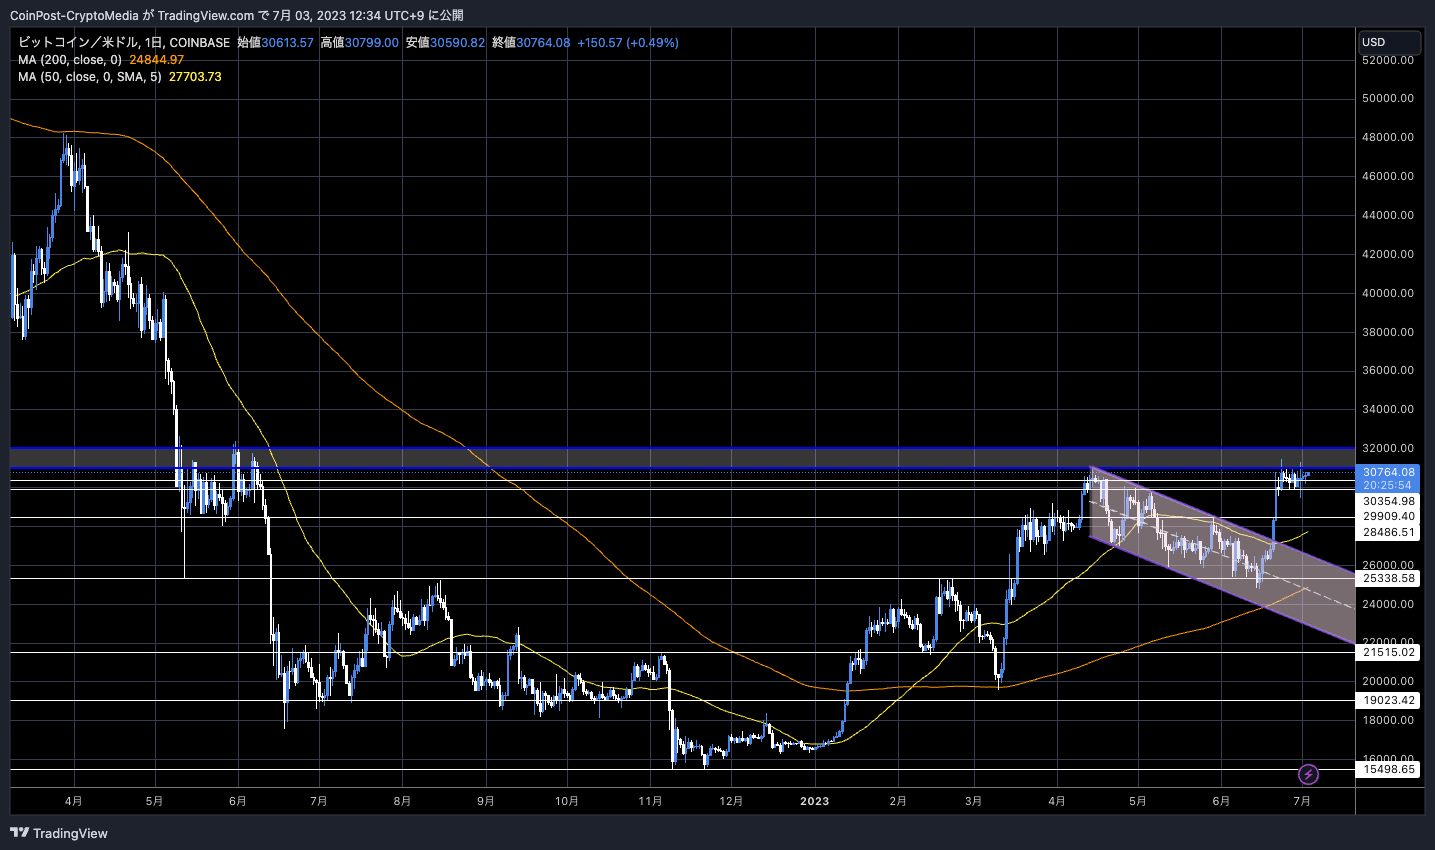Click the countdown timer 20:25:54
Screen dimensions: 1435x850
pyautogui.click(x=1389, y=486)
